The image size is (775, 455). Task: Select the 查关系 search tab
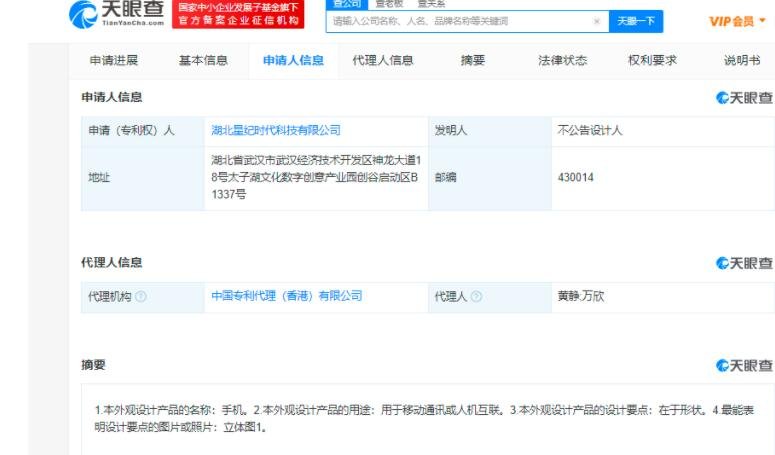[431, 4]
